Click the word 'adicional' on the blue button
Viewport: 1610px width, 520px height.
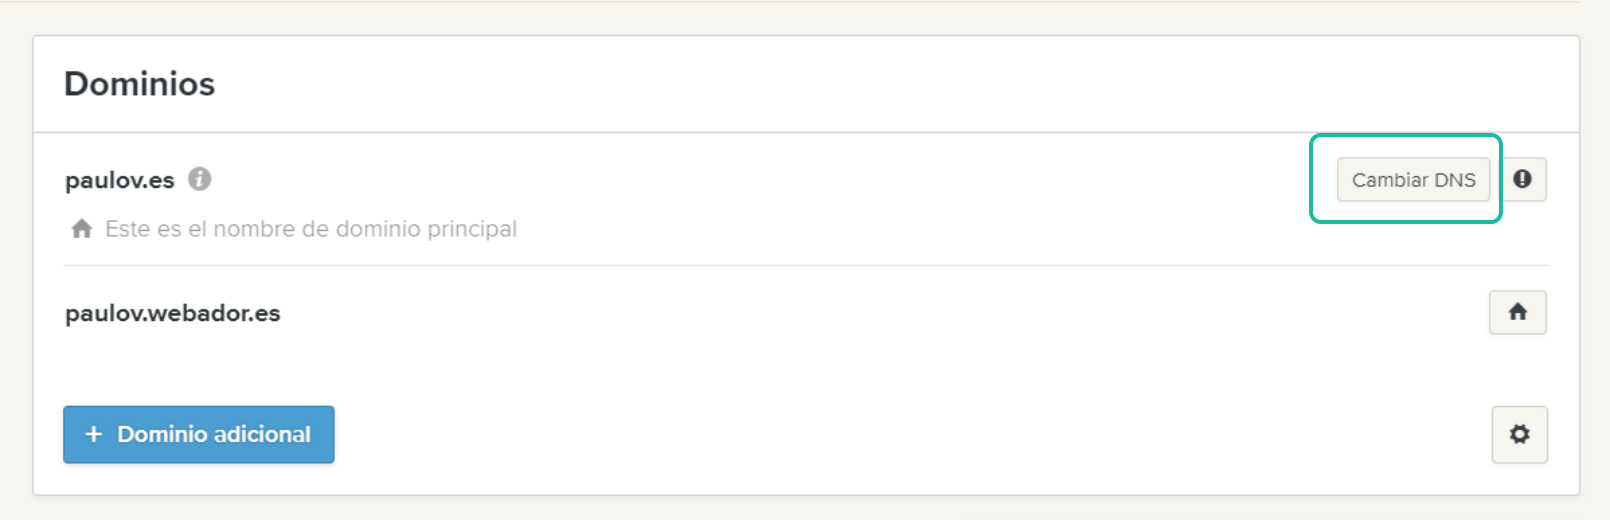[x=262, y=434]
